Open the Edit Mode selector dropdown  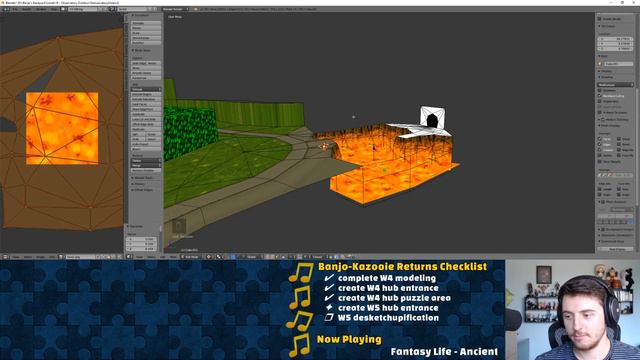191,257
